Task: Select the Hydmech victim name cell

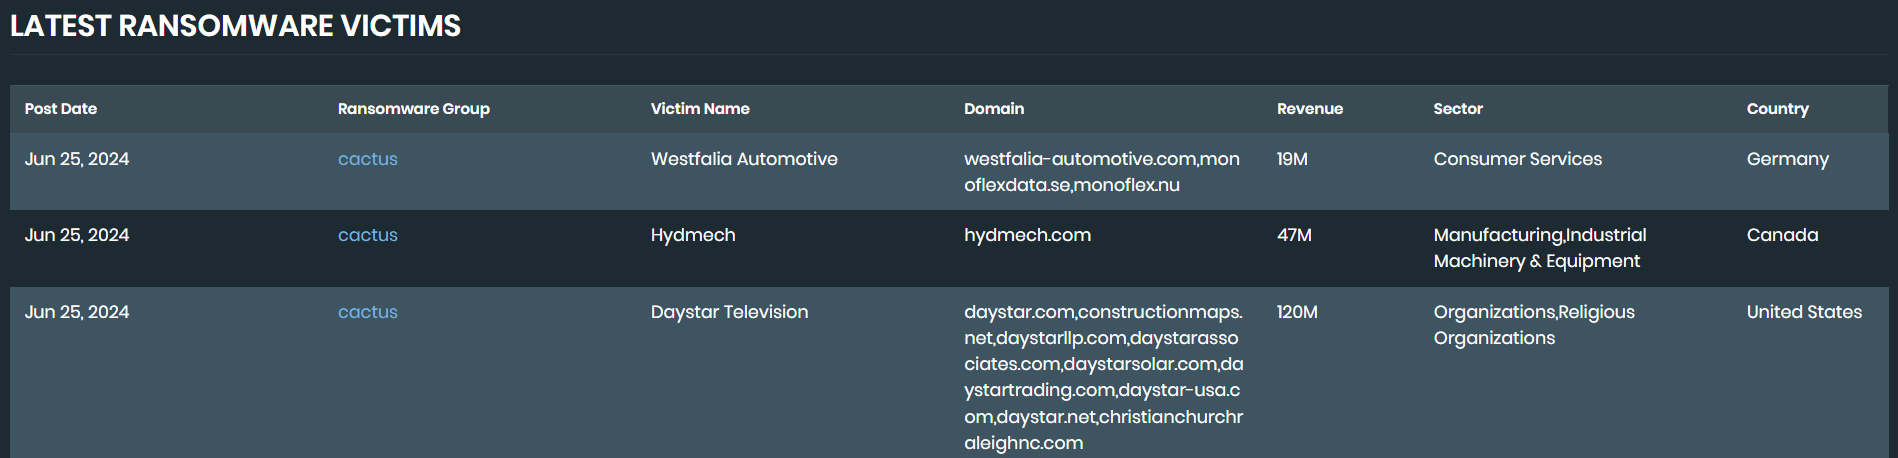Action: pyautogui.click(x=693, y=235)
